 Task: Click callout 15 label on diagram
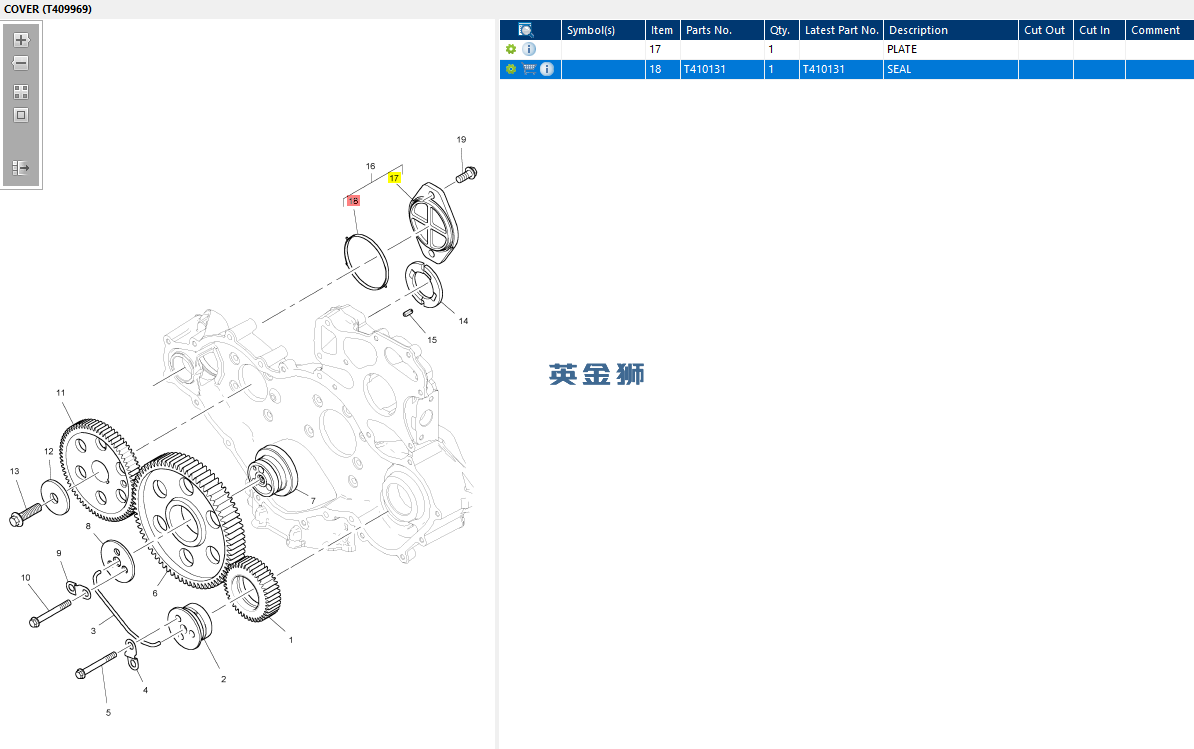432,339
